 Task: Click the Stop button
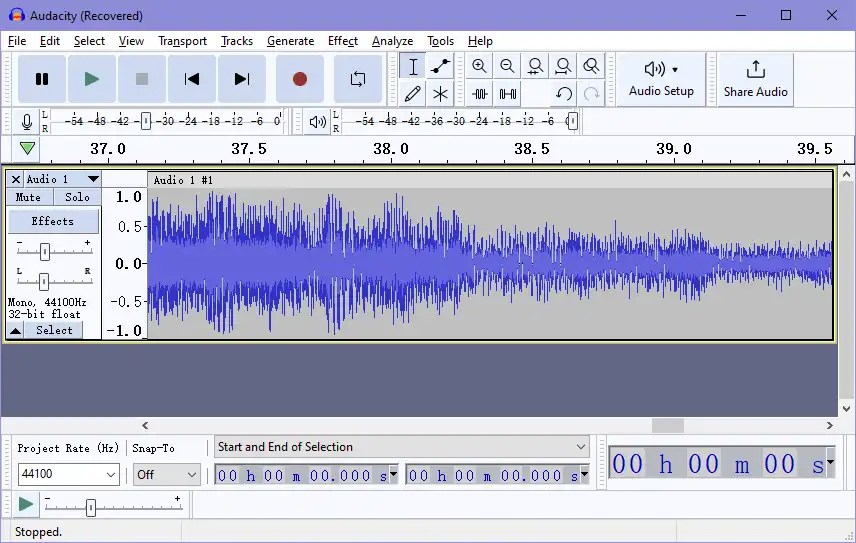pos(142,79)
